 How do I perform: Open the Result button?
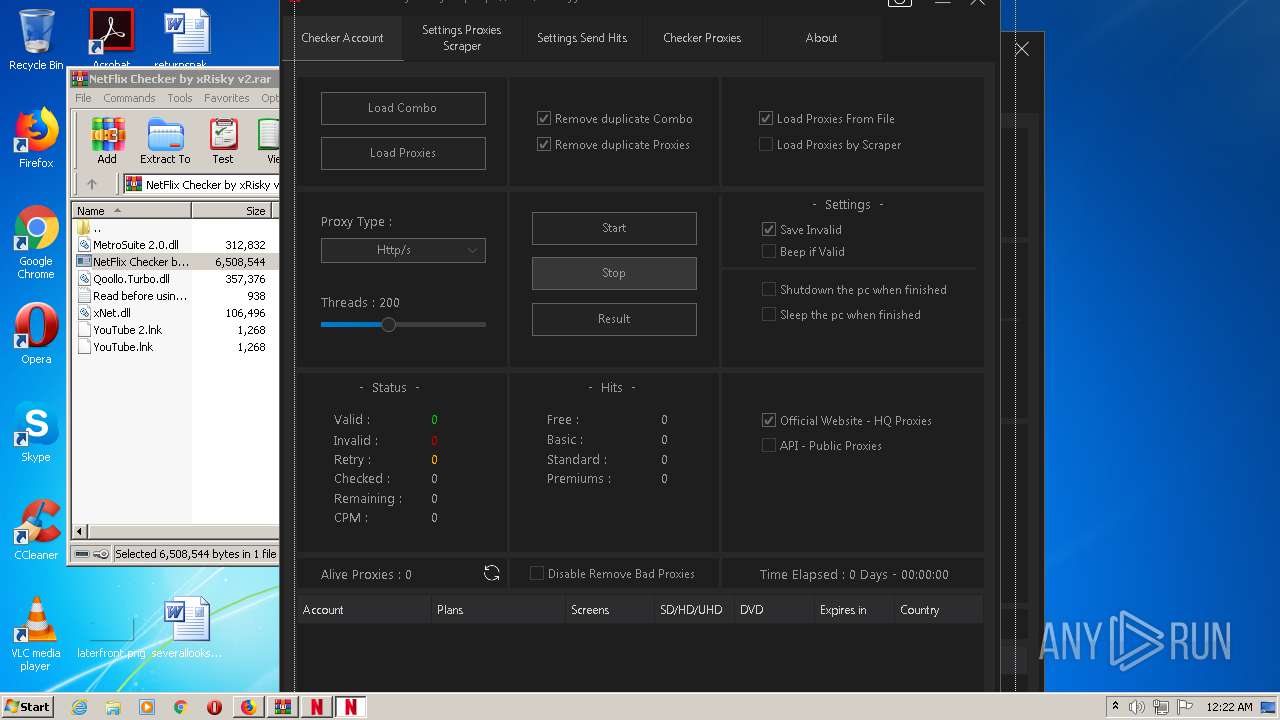(614, 319)
